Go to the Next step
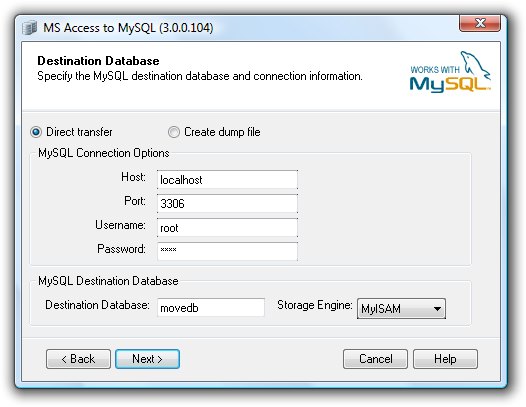Screen dimensions: 526x407 (147, 359)
